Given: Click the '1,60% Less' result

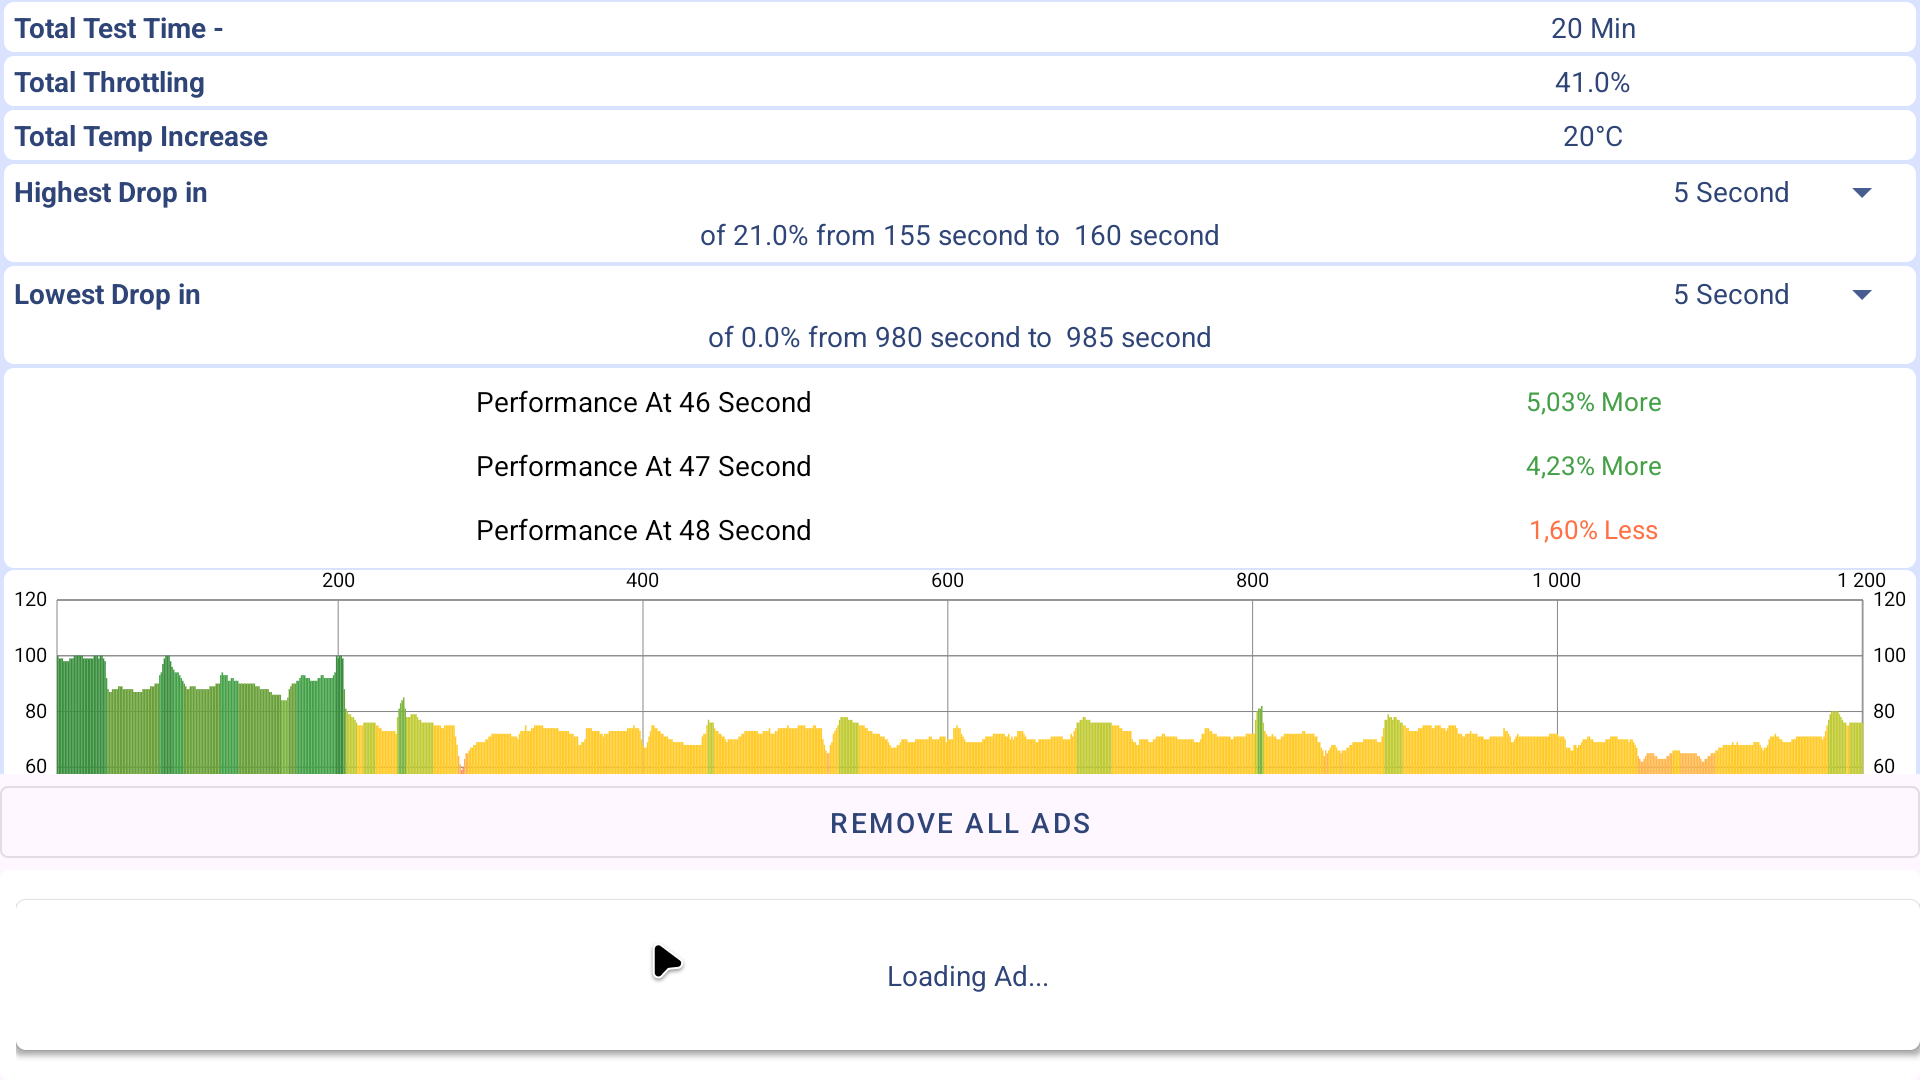Looking at the screenshot, I should (1593, 530).
